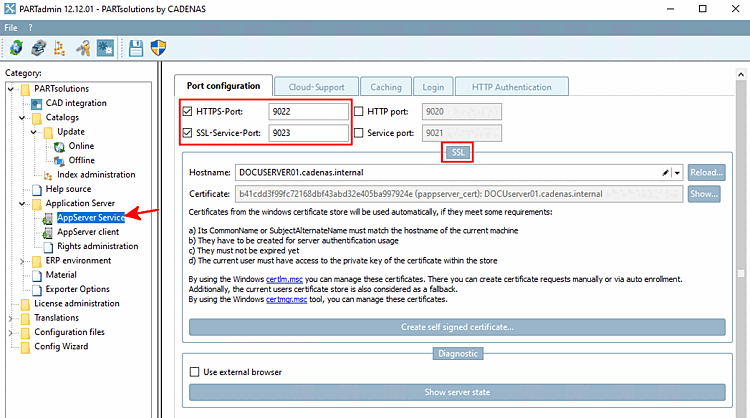The image size is (750, 418).
Task: Click the globe online update toolbar icon
Action: point(16,48)
